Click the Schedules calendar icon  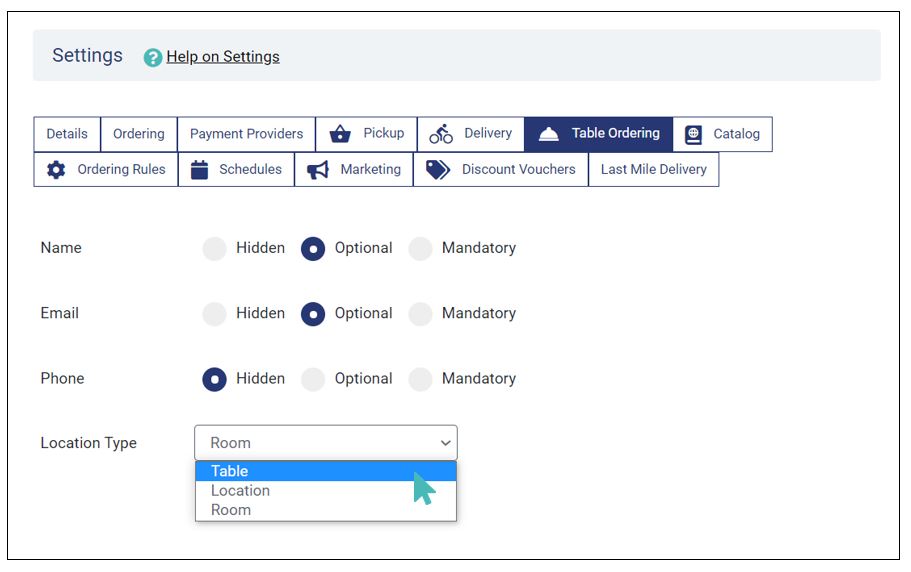[x=199, y=170]
